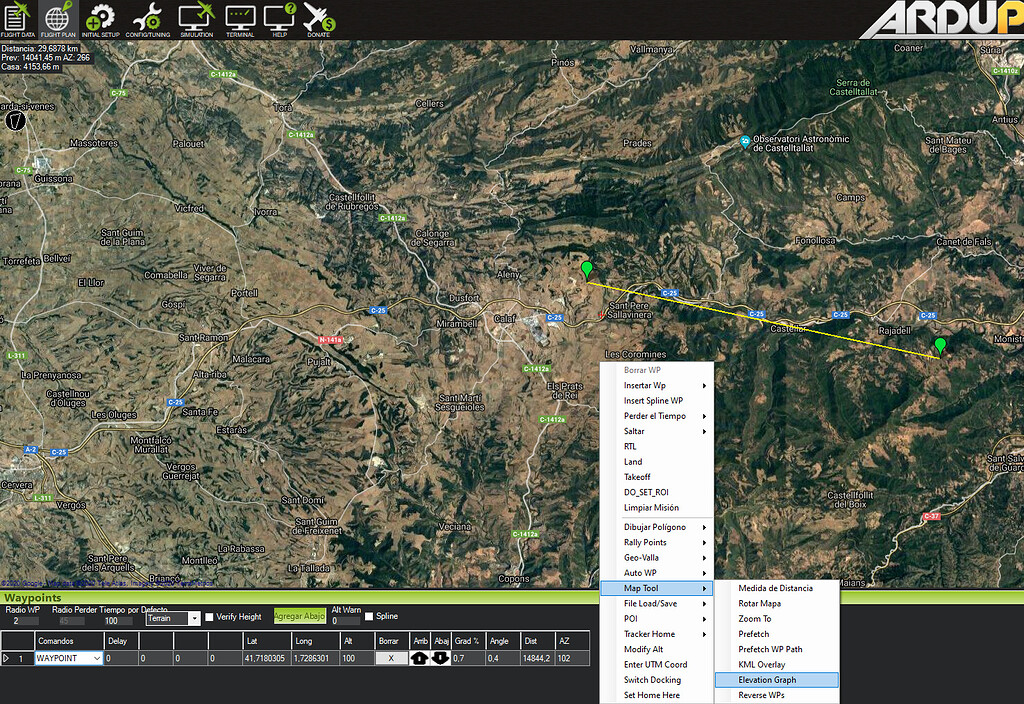Open the Terminal monitor icon
Image resolution: width=1024 pixels, height=704 pixels.
pos(238,18)
